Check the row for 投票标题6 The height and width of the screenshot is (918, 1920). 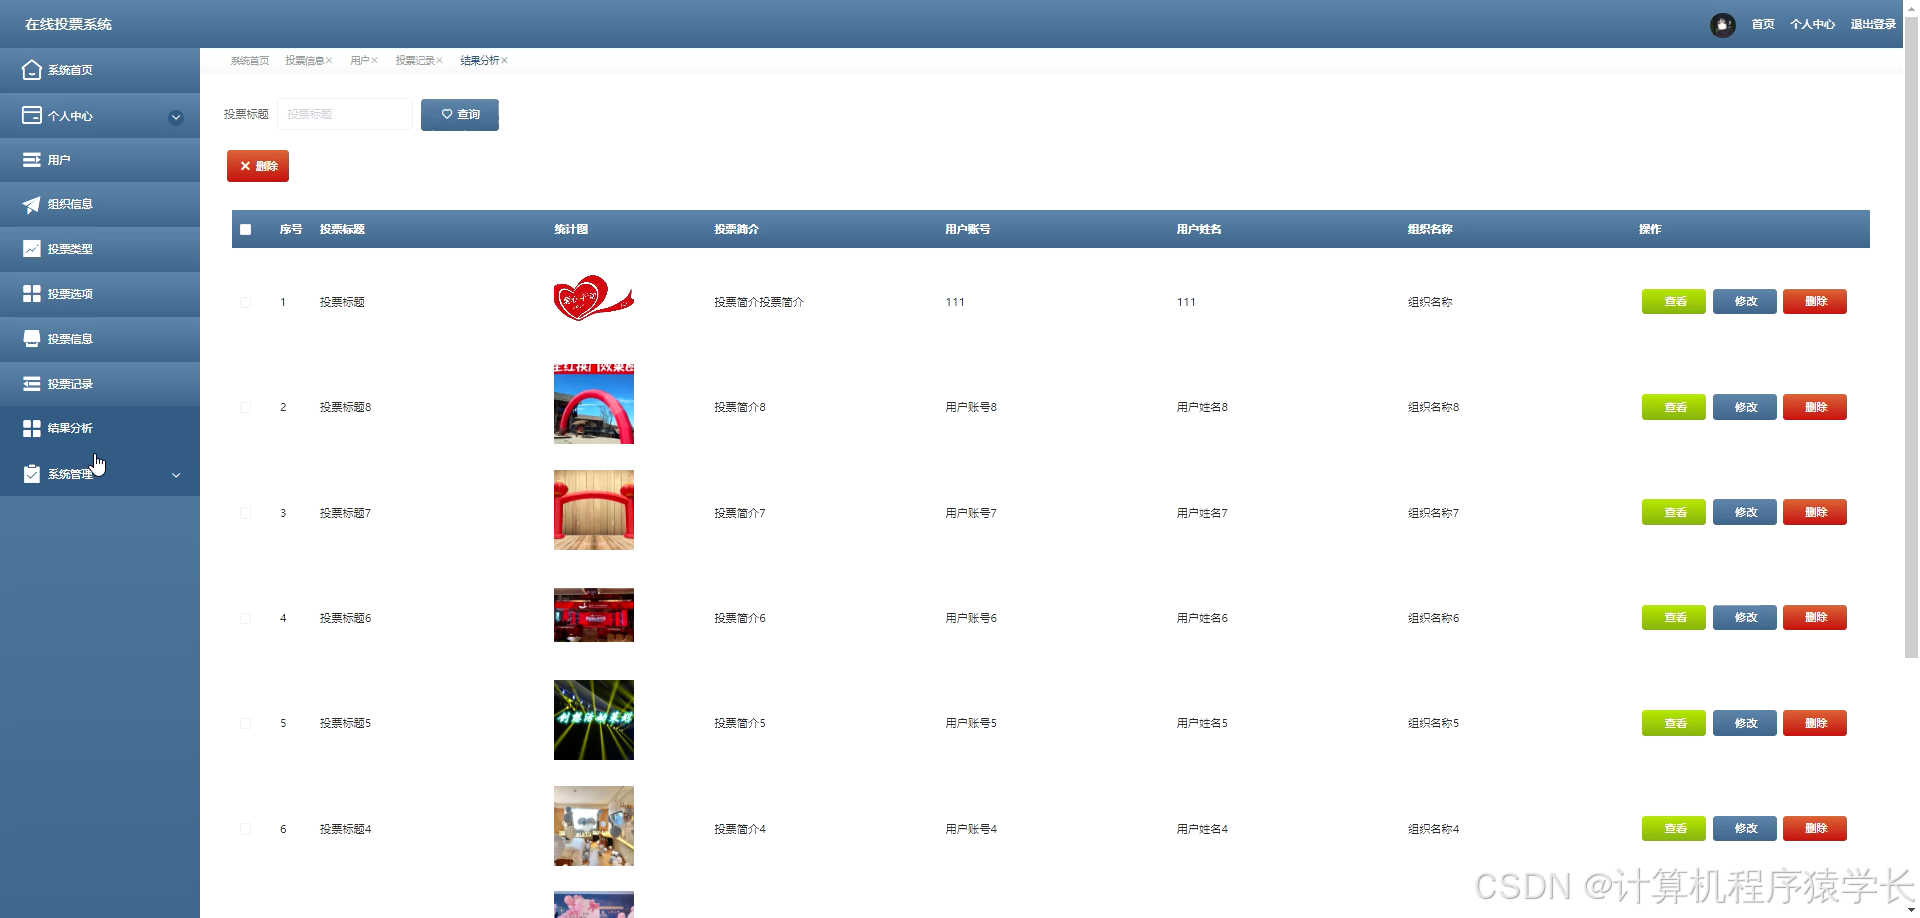tap(245, 618)
